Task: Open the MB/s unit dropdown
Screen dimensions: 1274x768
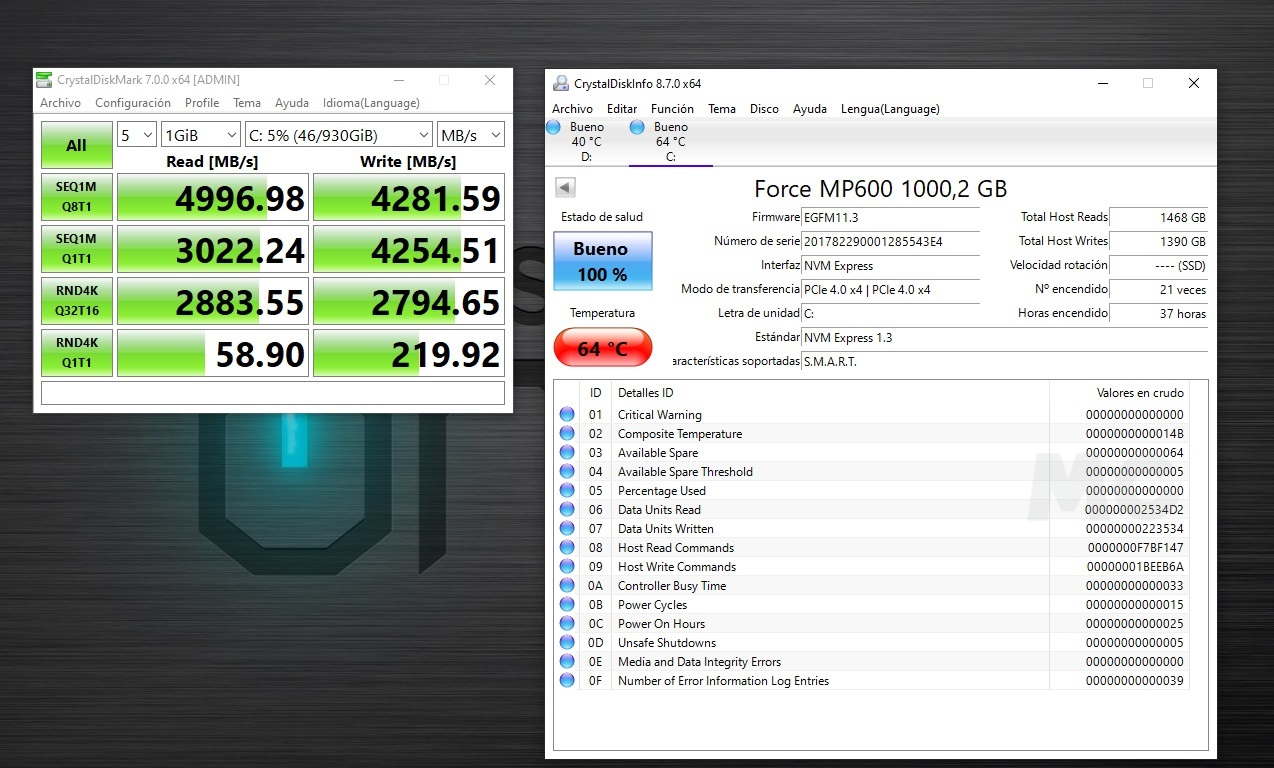Action: click(470, 135)
